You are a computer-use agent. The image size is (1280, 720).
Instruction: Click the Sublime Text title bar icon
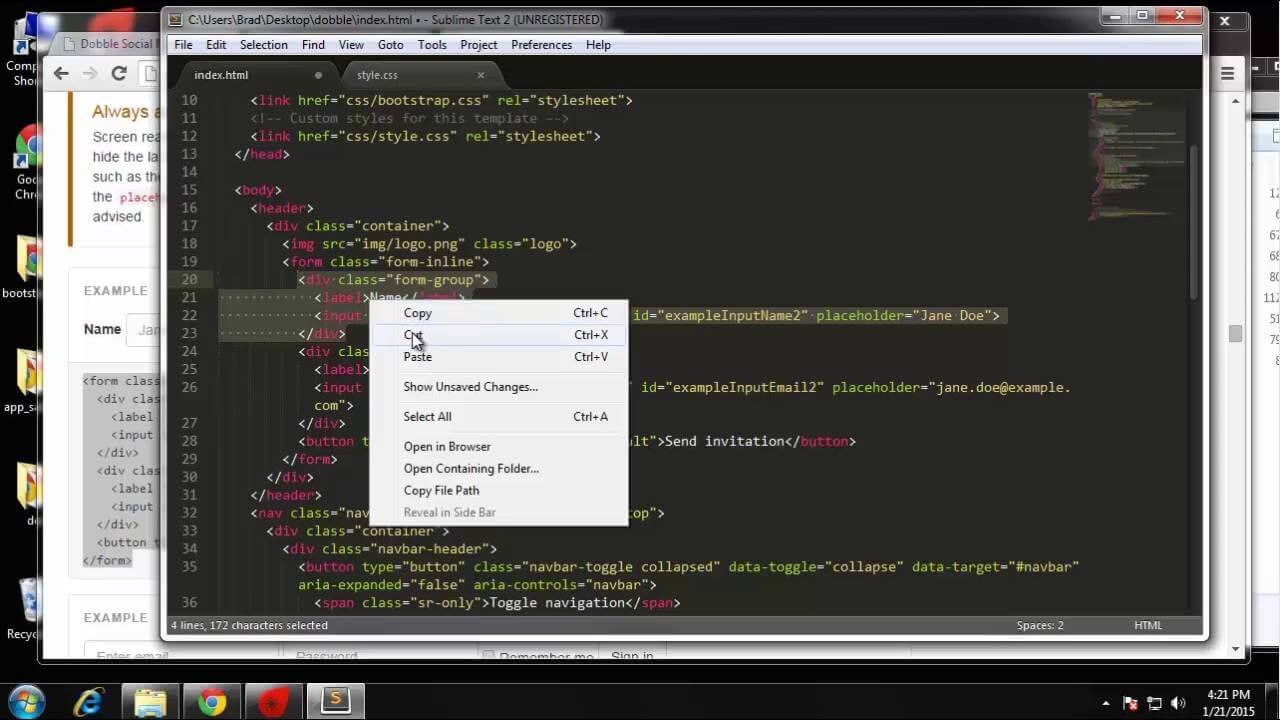[175, 19]
